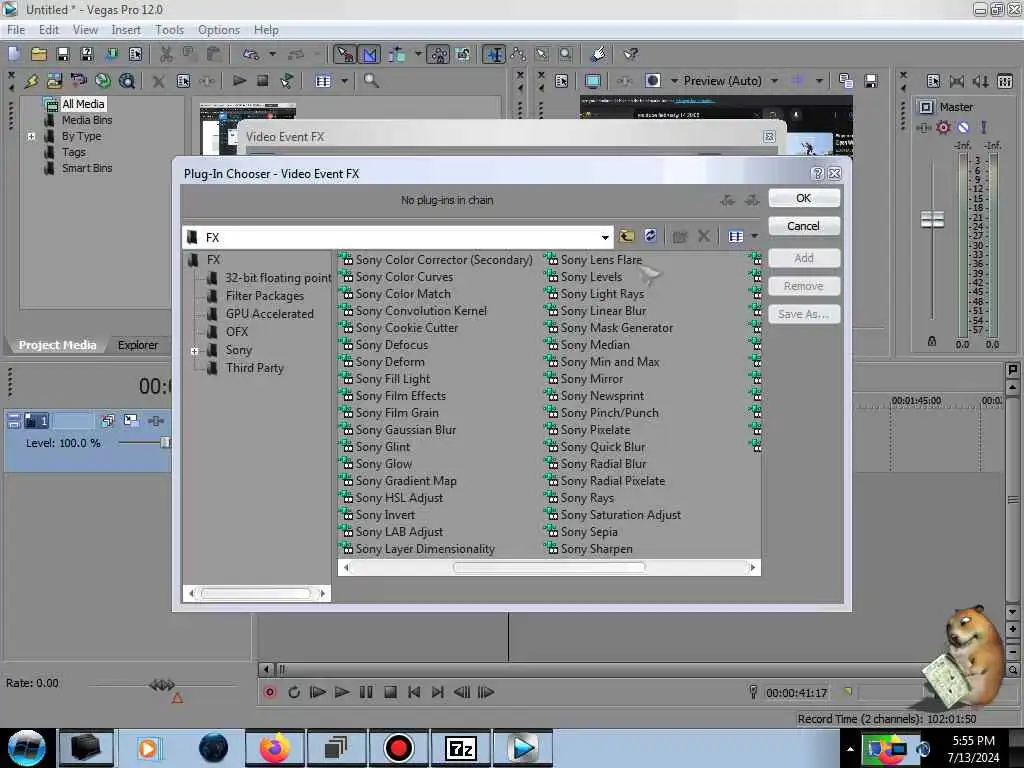Open the Project Media Views dropdown arrow
The image size is (1024, 768).
pyautogui.click(x=344, y=81)
